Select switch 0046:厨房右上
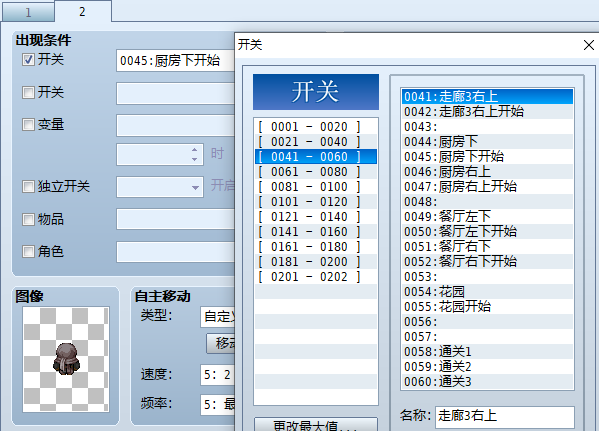Screen dimensions: 599x431 (x=487, y=172)
